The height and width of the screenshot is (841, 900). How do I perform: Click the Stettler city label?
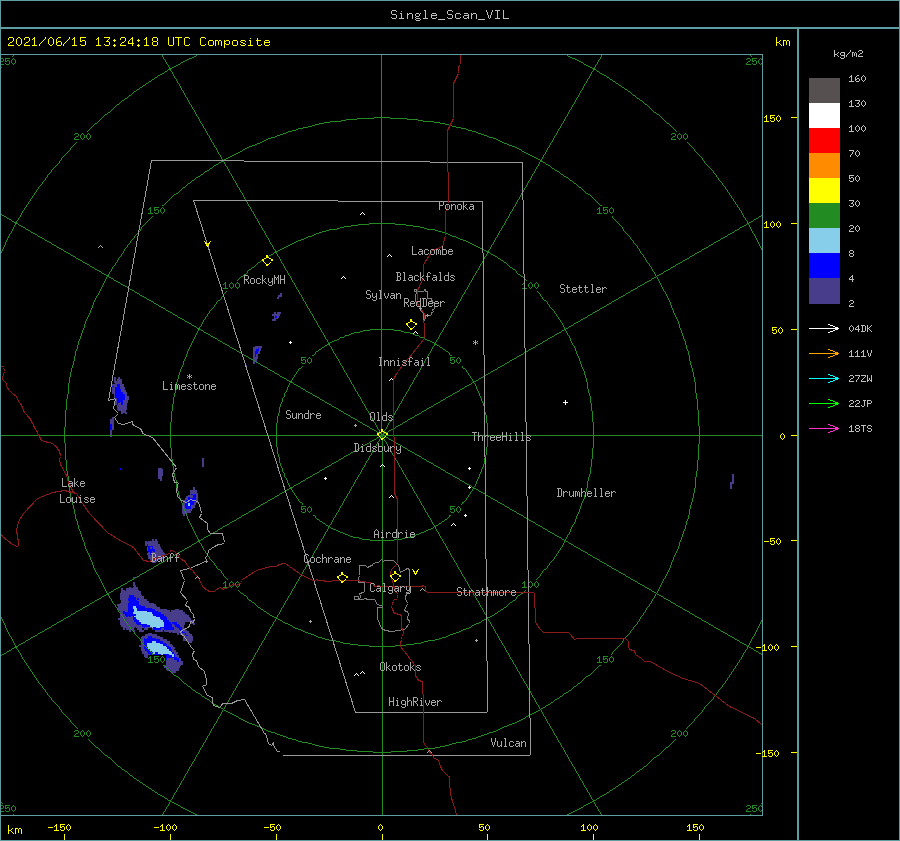click(x=583, y=289)
